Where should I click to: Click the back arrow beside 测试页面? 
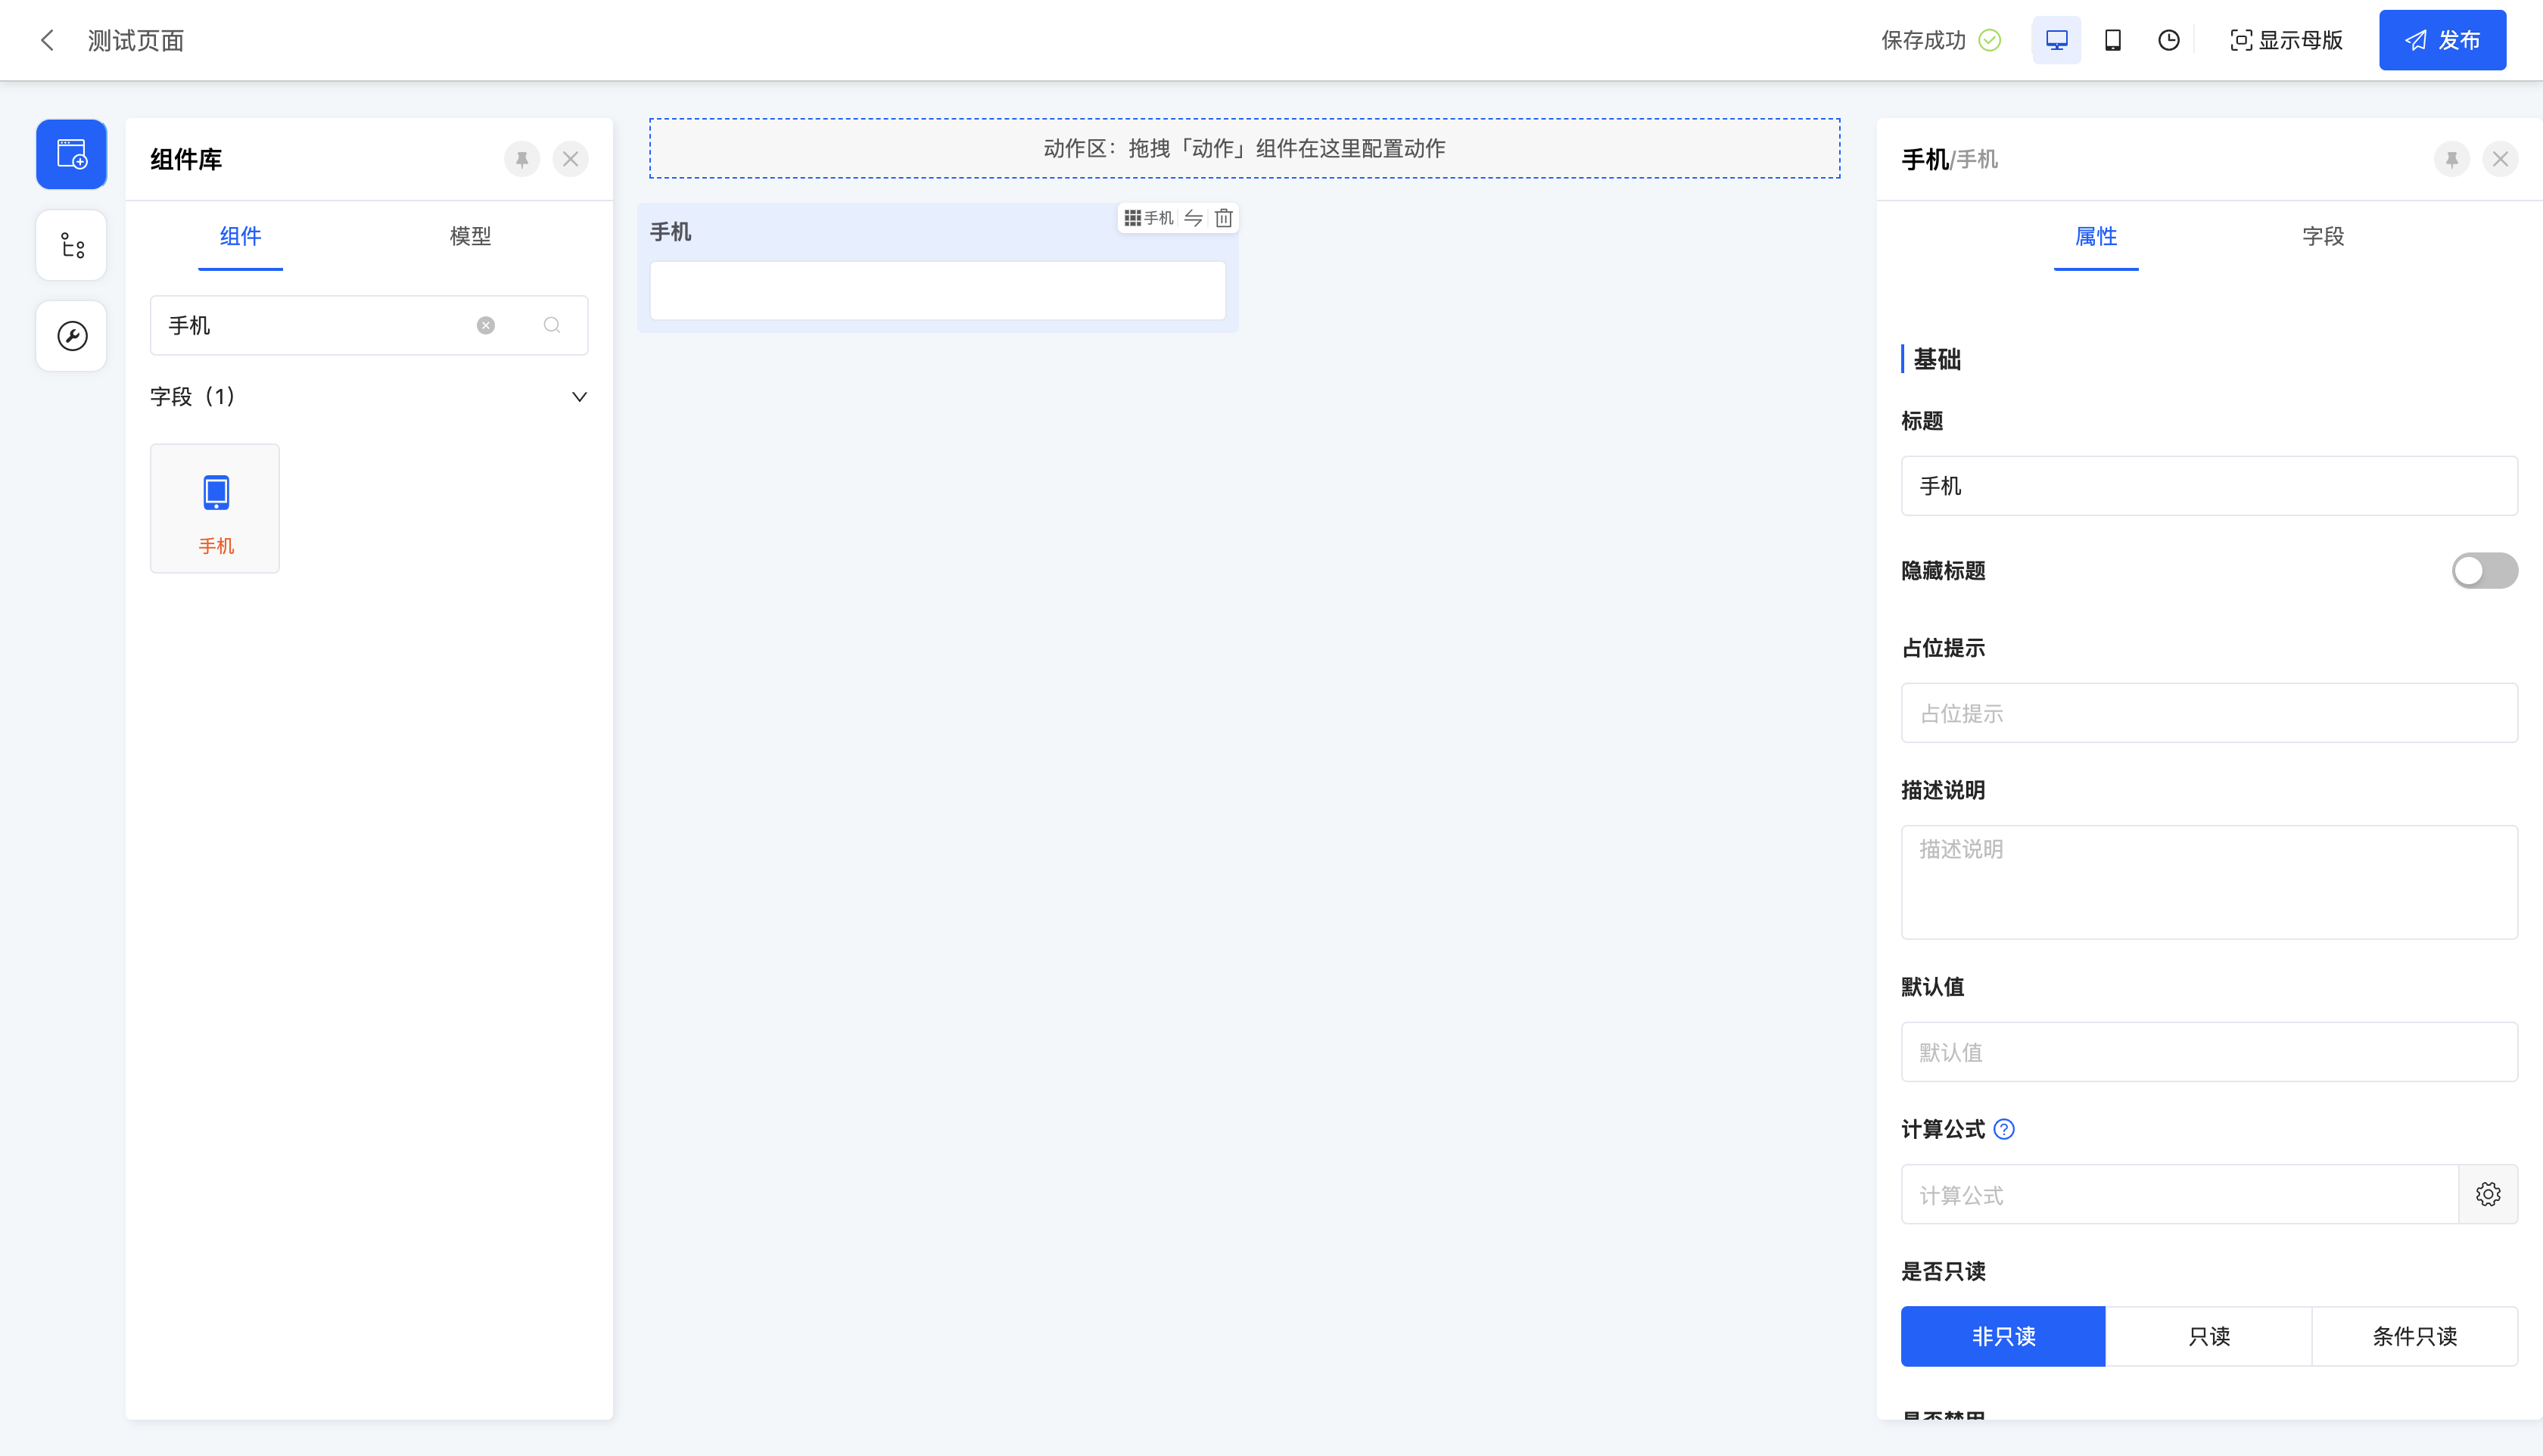47,40
